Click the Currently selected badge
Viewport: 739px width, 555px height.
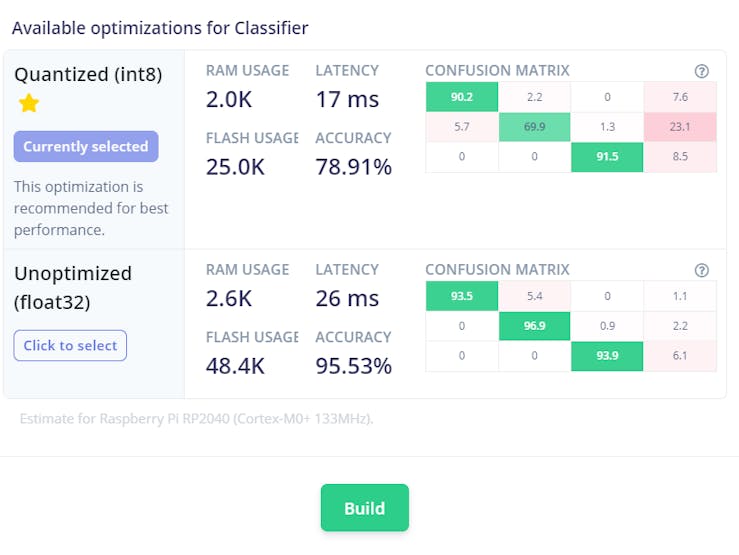[x=86, y=146]
